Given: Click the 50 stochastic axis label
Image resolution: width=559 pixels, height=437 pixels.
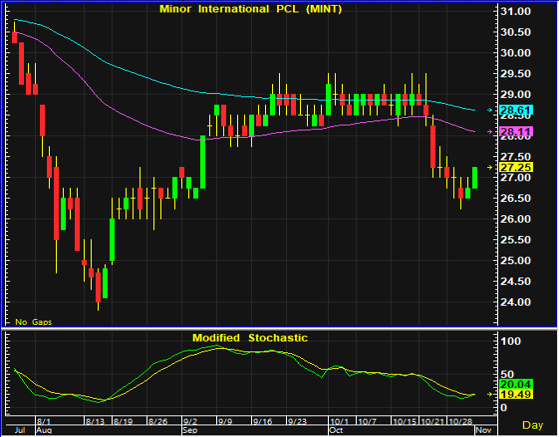Looking at the screenshot, I should point(507,374).
